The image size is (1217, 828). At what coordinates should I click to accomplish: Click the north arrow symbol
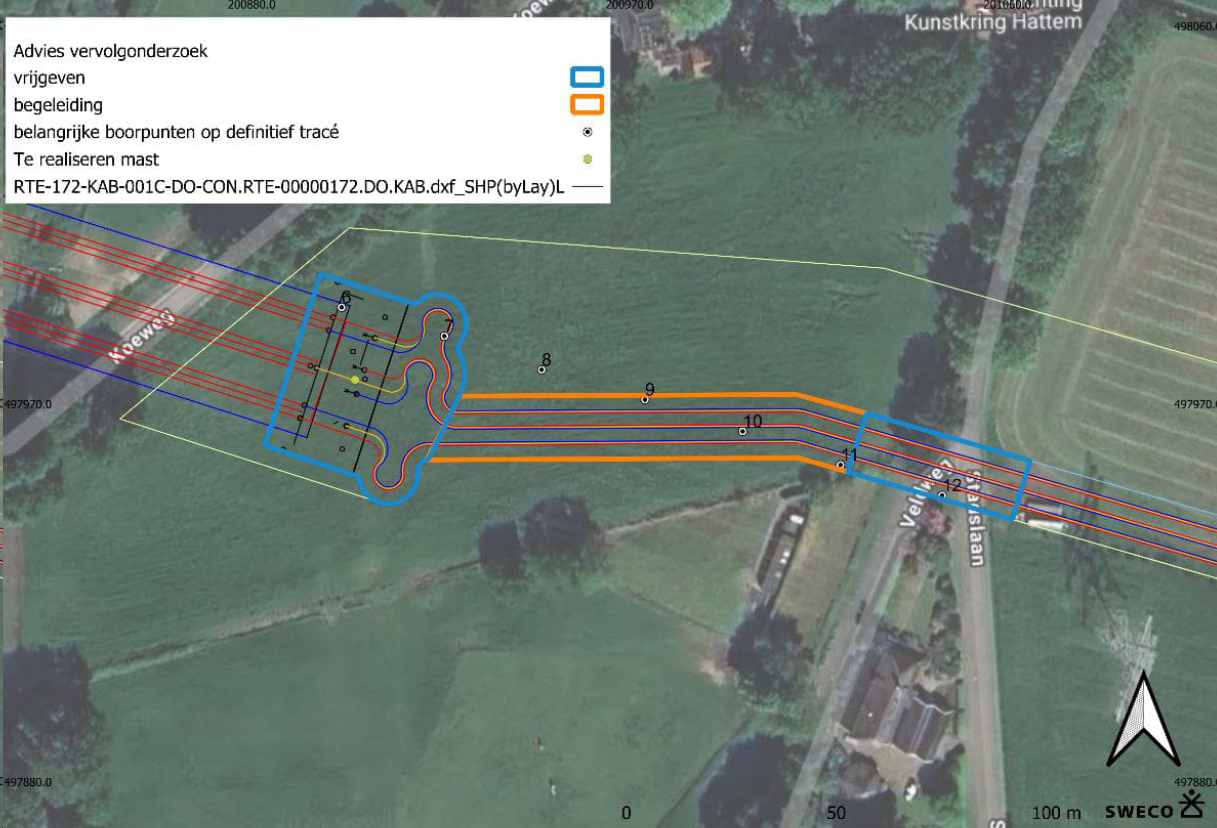(1145, 719)
